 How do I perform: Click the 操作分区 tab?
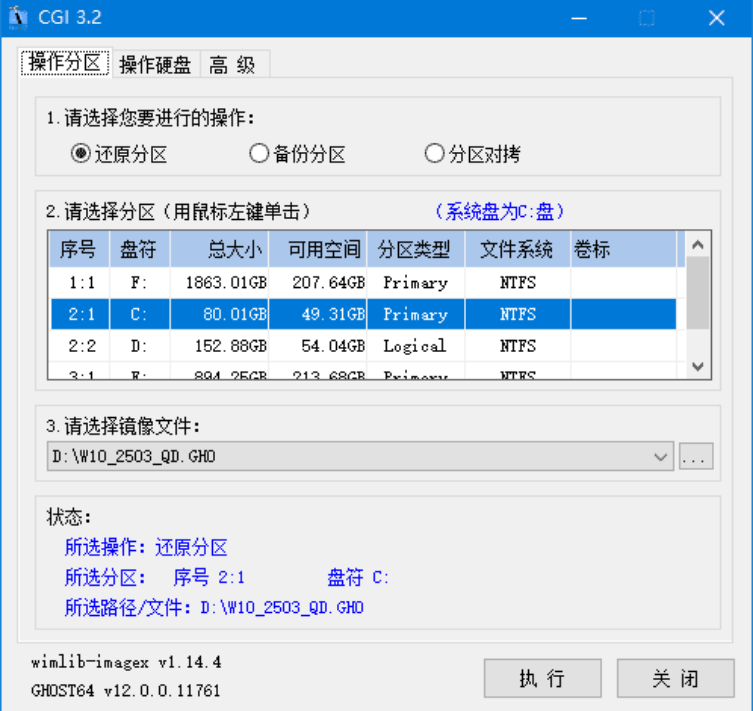[66, 63]
